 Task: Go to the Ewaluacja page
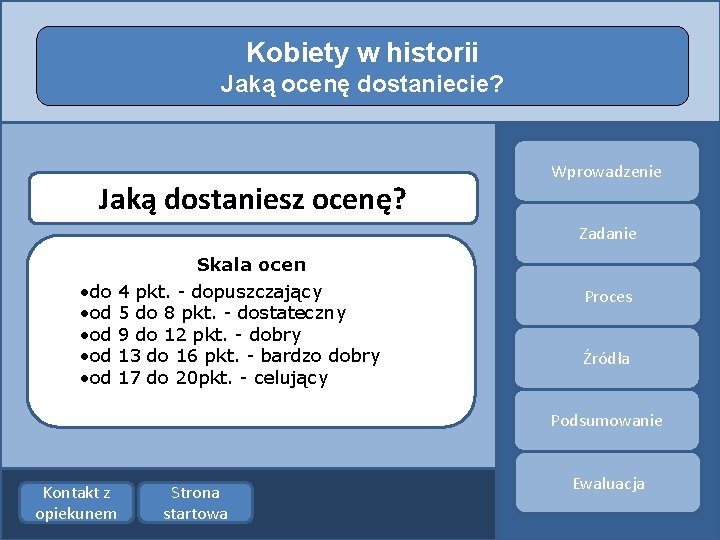[x=608, y=483]
